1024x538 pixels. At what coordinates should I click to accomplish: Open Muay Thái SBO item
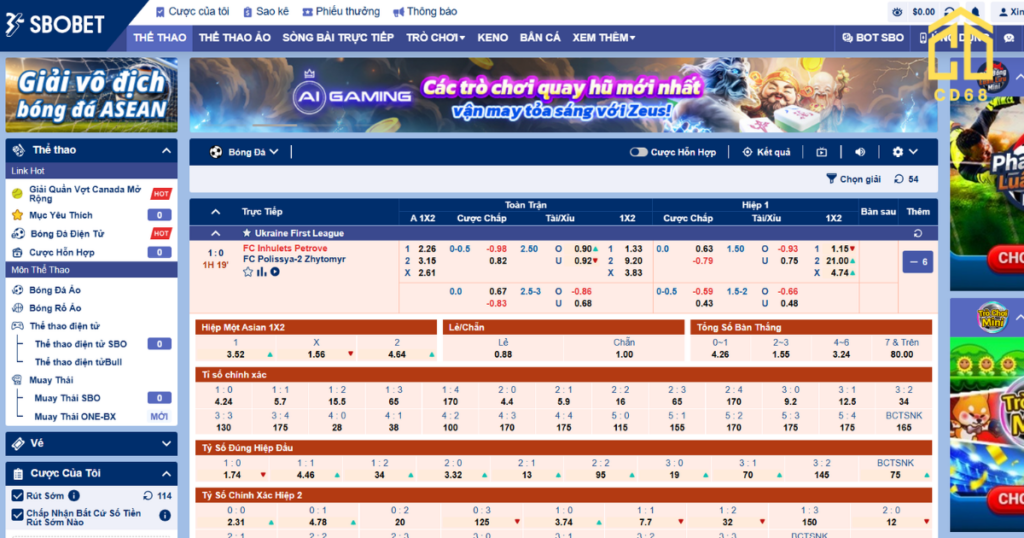(x=67, y=398)
